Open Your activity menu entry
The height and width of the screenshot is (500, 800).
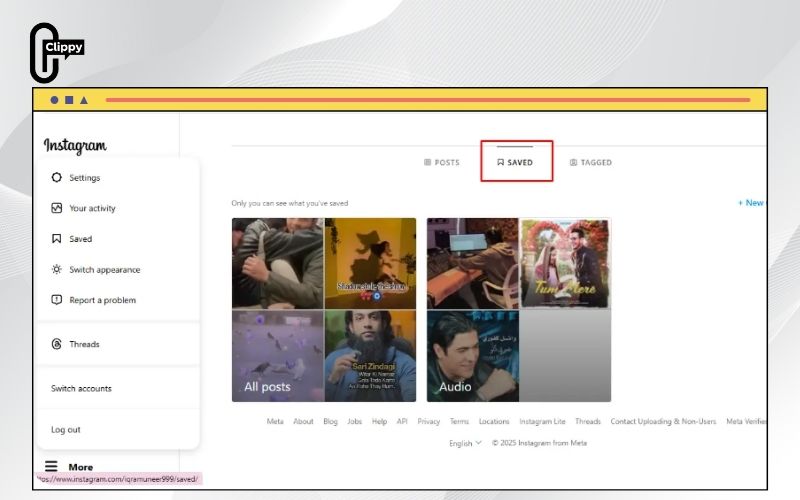click(x=118, y=208)
